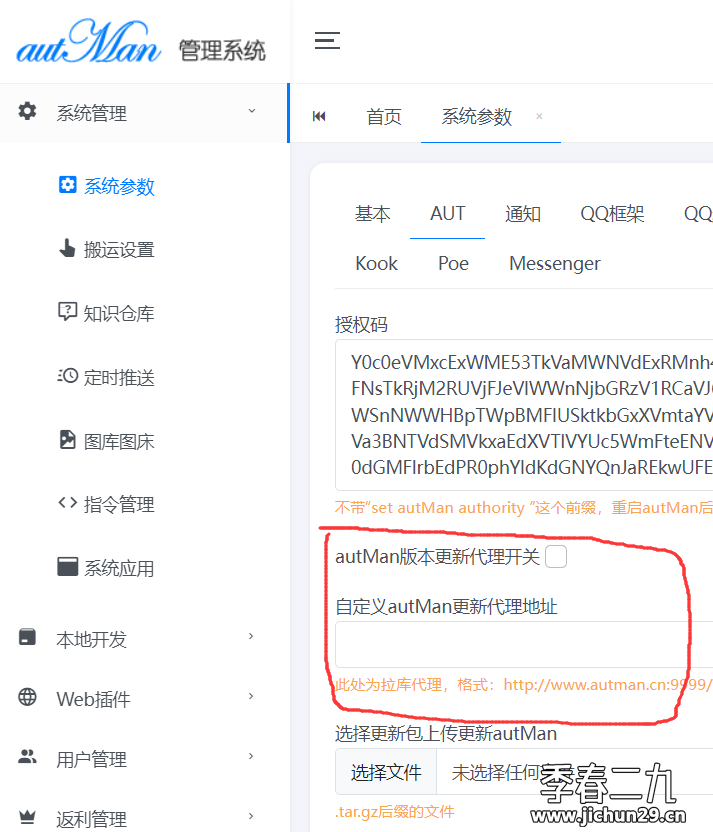Open 系统参数 in the sidebar
The image size is (713, 832).
click(119, 186)
